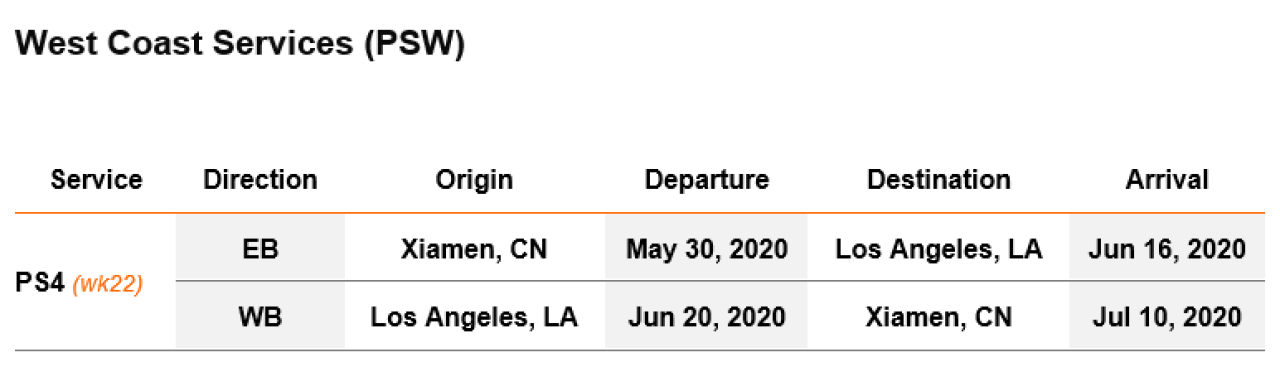This screenshot has width=1280, height=391.
Task: Select the Destination column header
Action: click(939, 180)
